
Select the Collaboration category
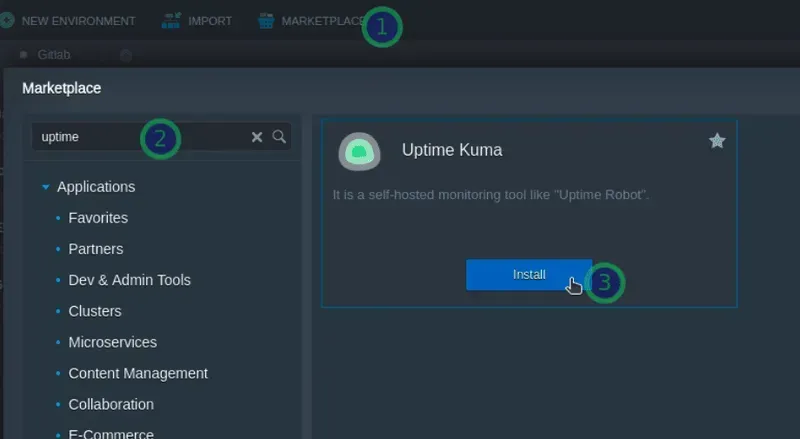pos(111,404)
